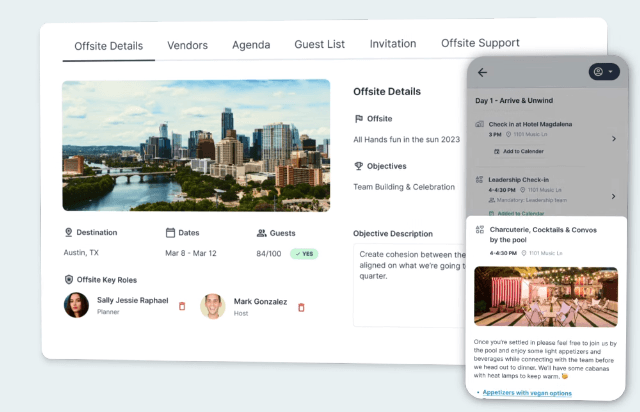Click the activity icon beside Leadership Check-in
Viewport: 640px width, 412px height.
479,180
